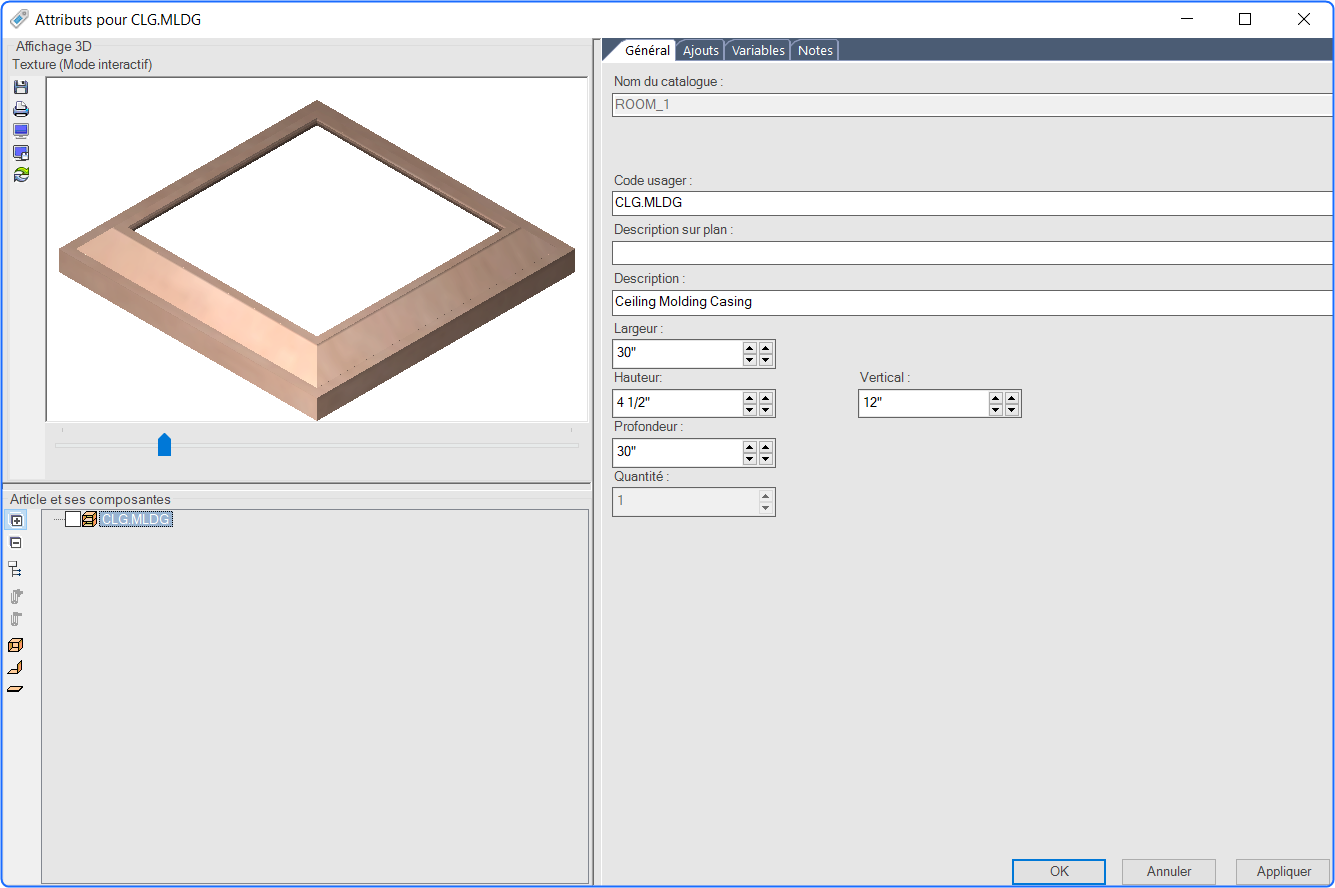
Task: Tick the checkbox beside CLG.MLDG tree item
Action: point(72,519)
